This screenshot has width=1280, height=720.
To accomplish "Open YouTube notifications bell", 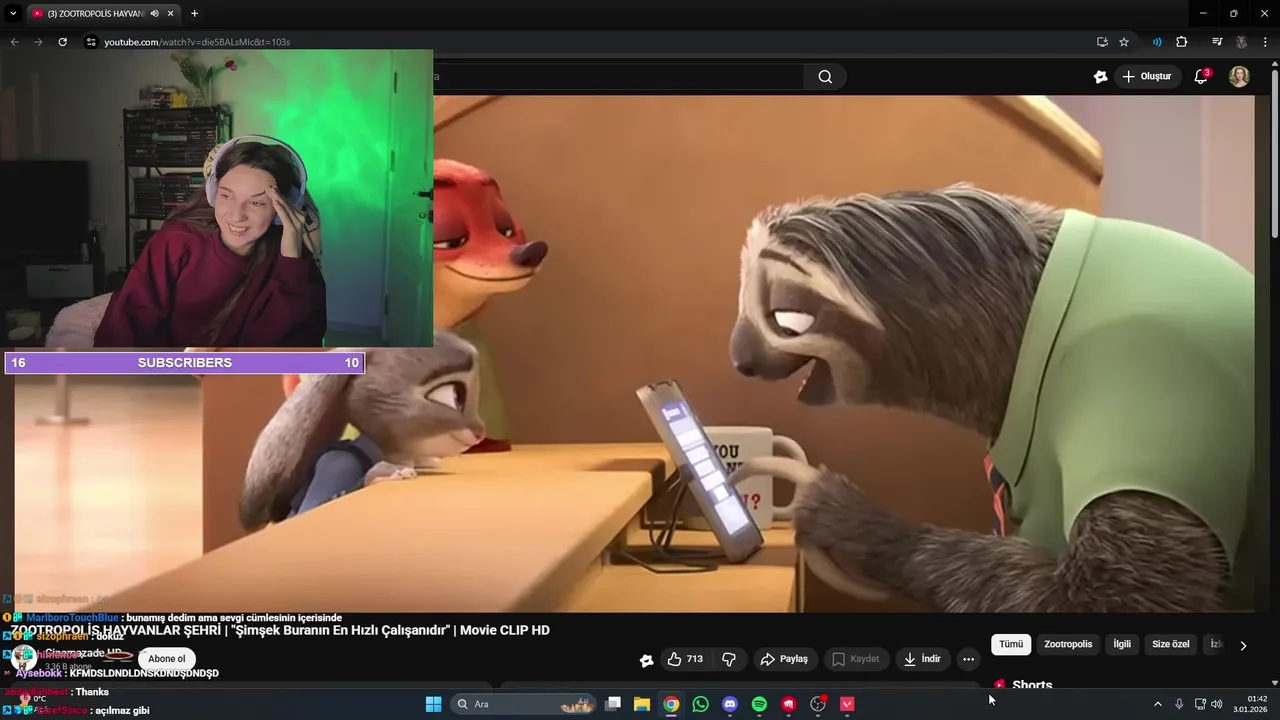I will point(1201,77).
